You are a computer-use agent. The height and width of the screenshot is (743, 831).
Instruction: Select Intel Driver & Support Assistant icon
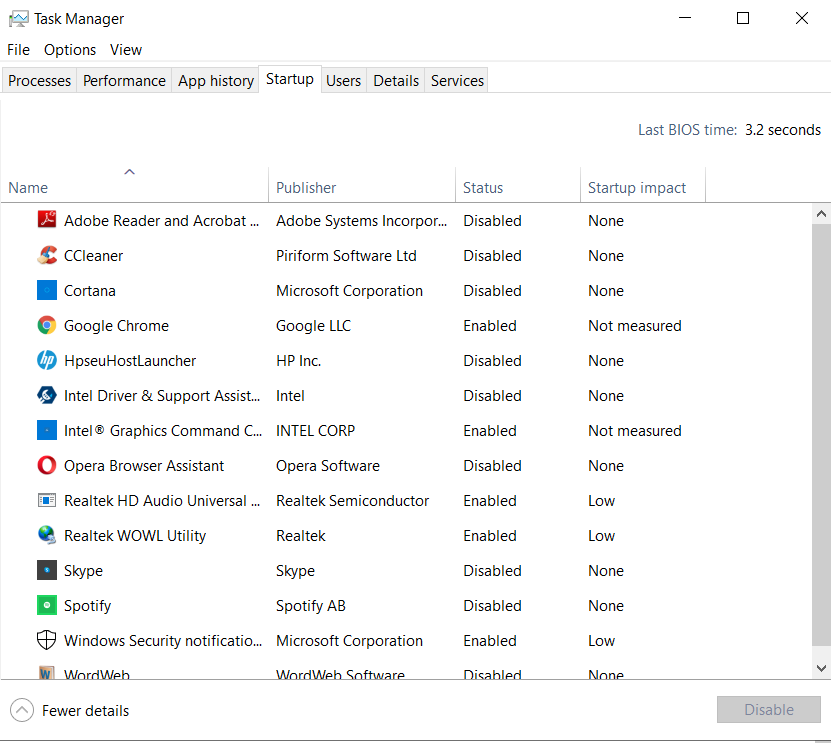click(x=47, y=395)
